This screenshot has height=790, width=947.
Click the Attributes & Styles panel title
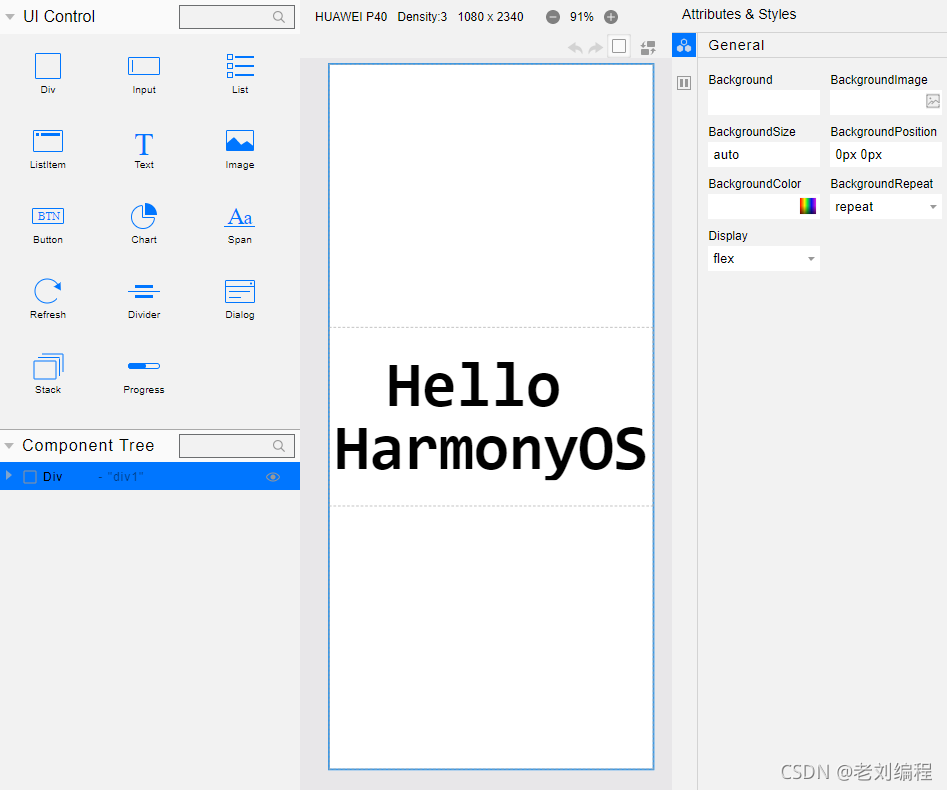click(739, 14)
